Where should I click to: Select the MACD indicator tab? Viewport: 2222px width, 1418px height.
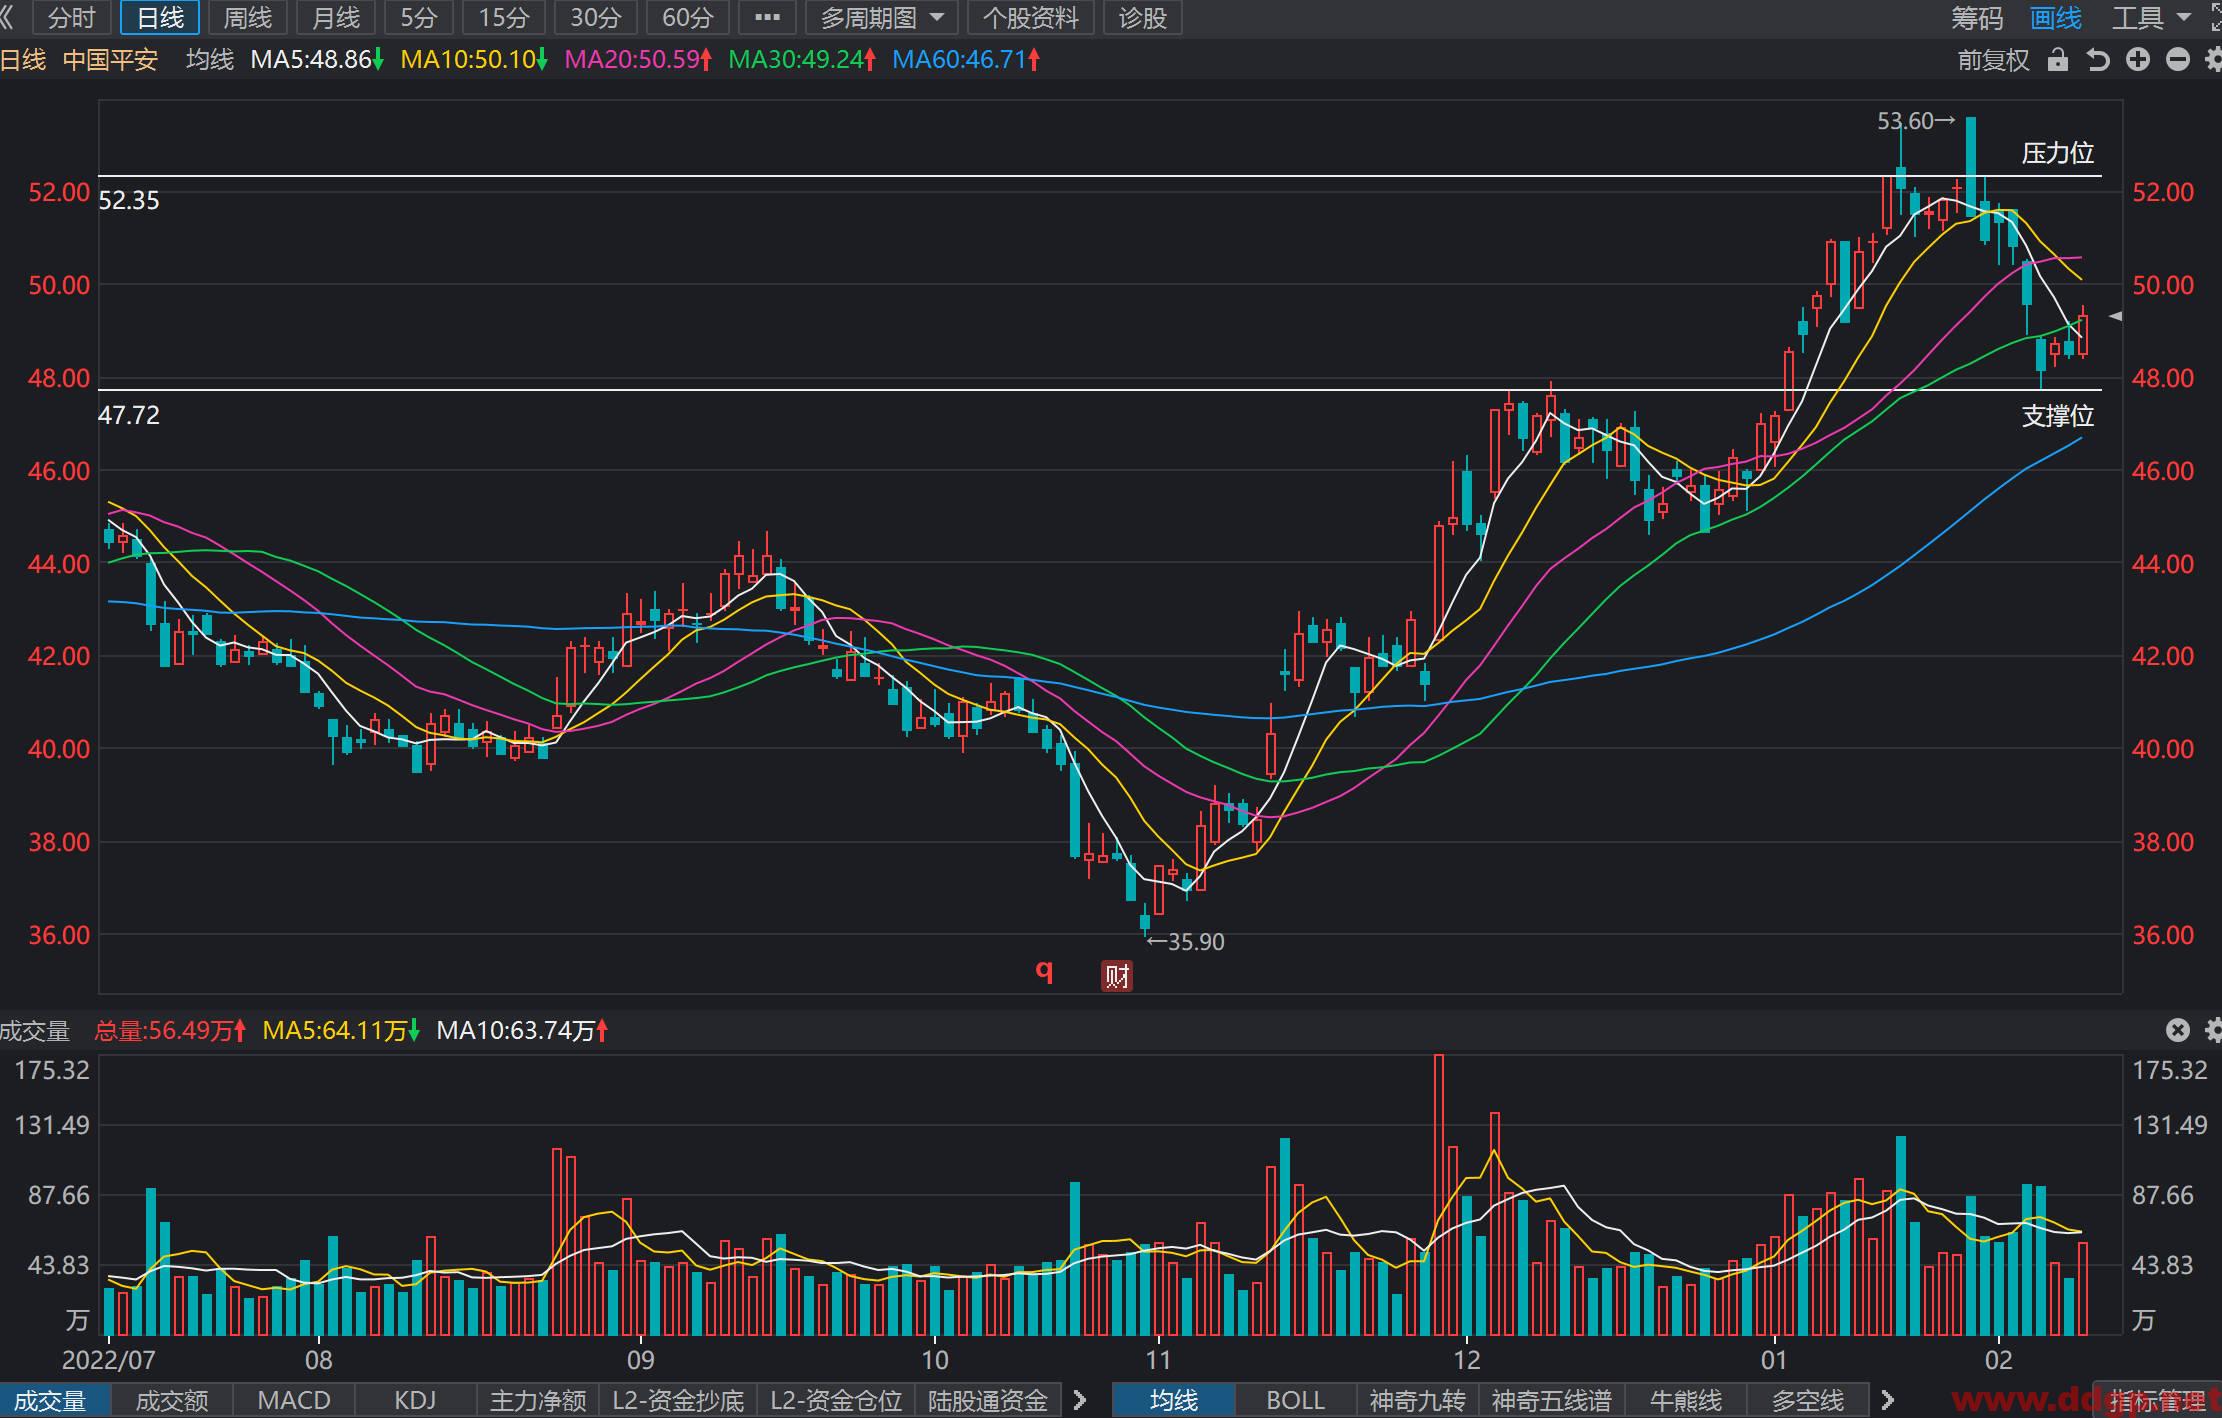[x=294, y=1400]
